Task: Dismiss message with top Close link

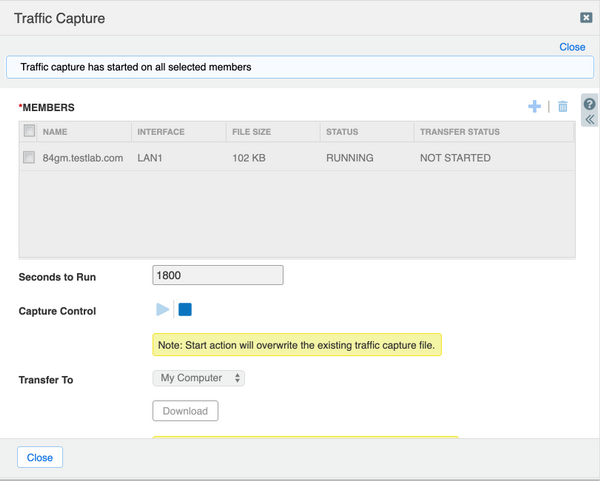Action: (572, 47)
